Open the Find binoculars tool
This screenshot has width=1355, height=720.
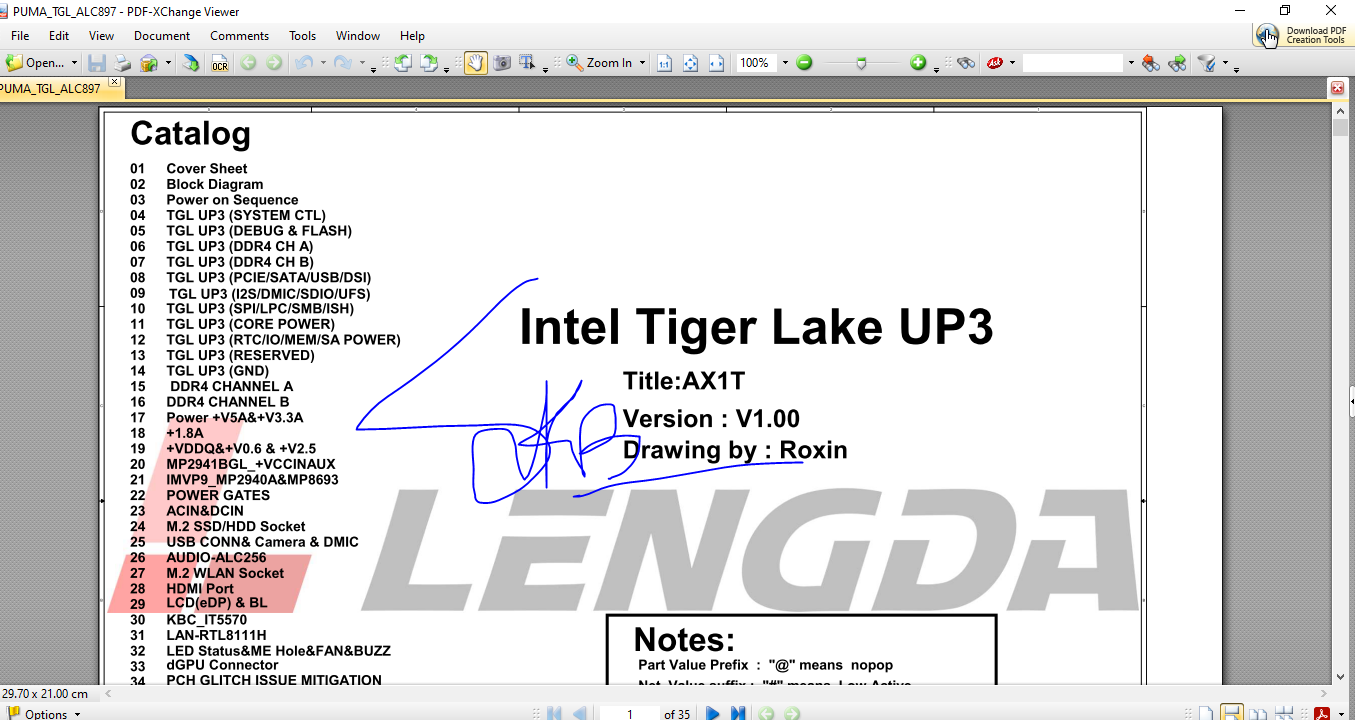pos(965,63)
